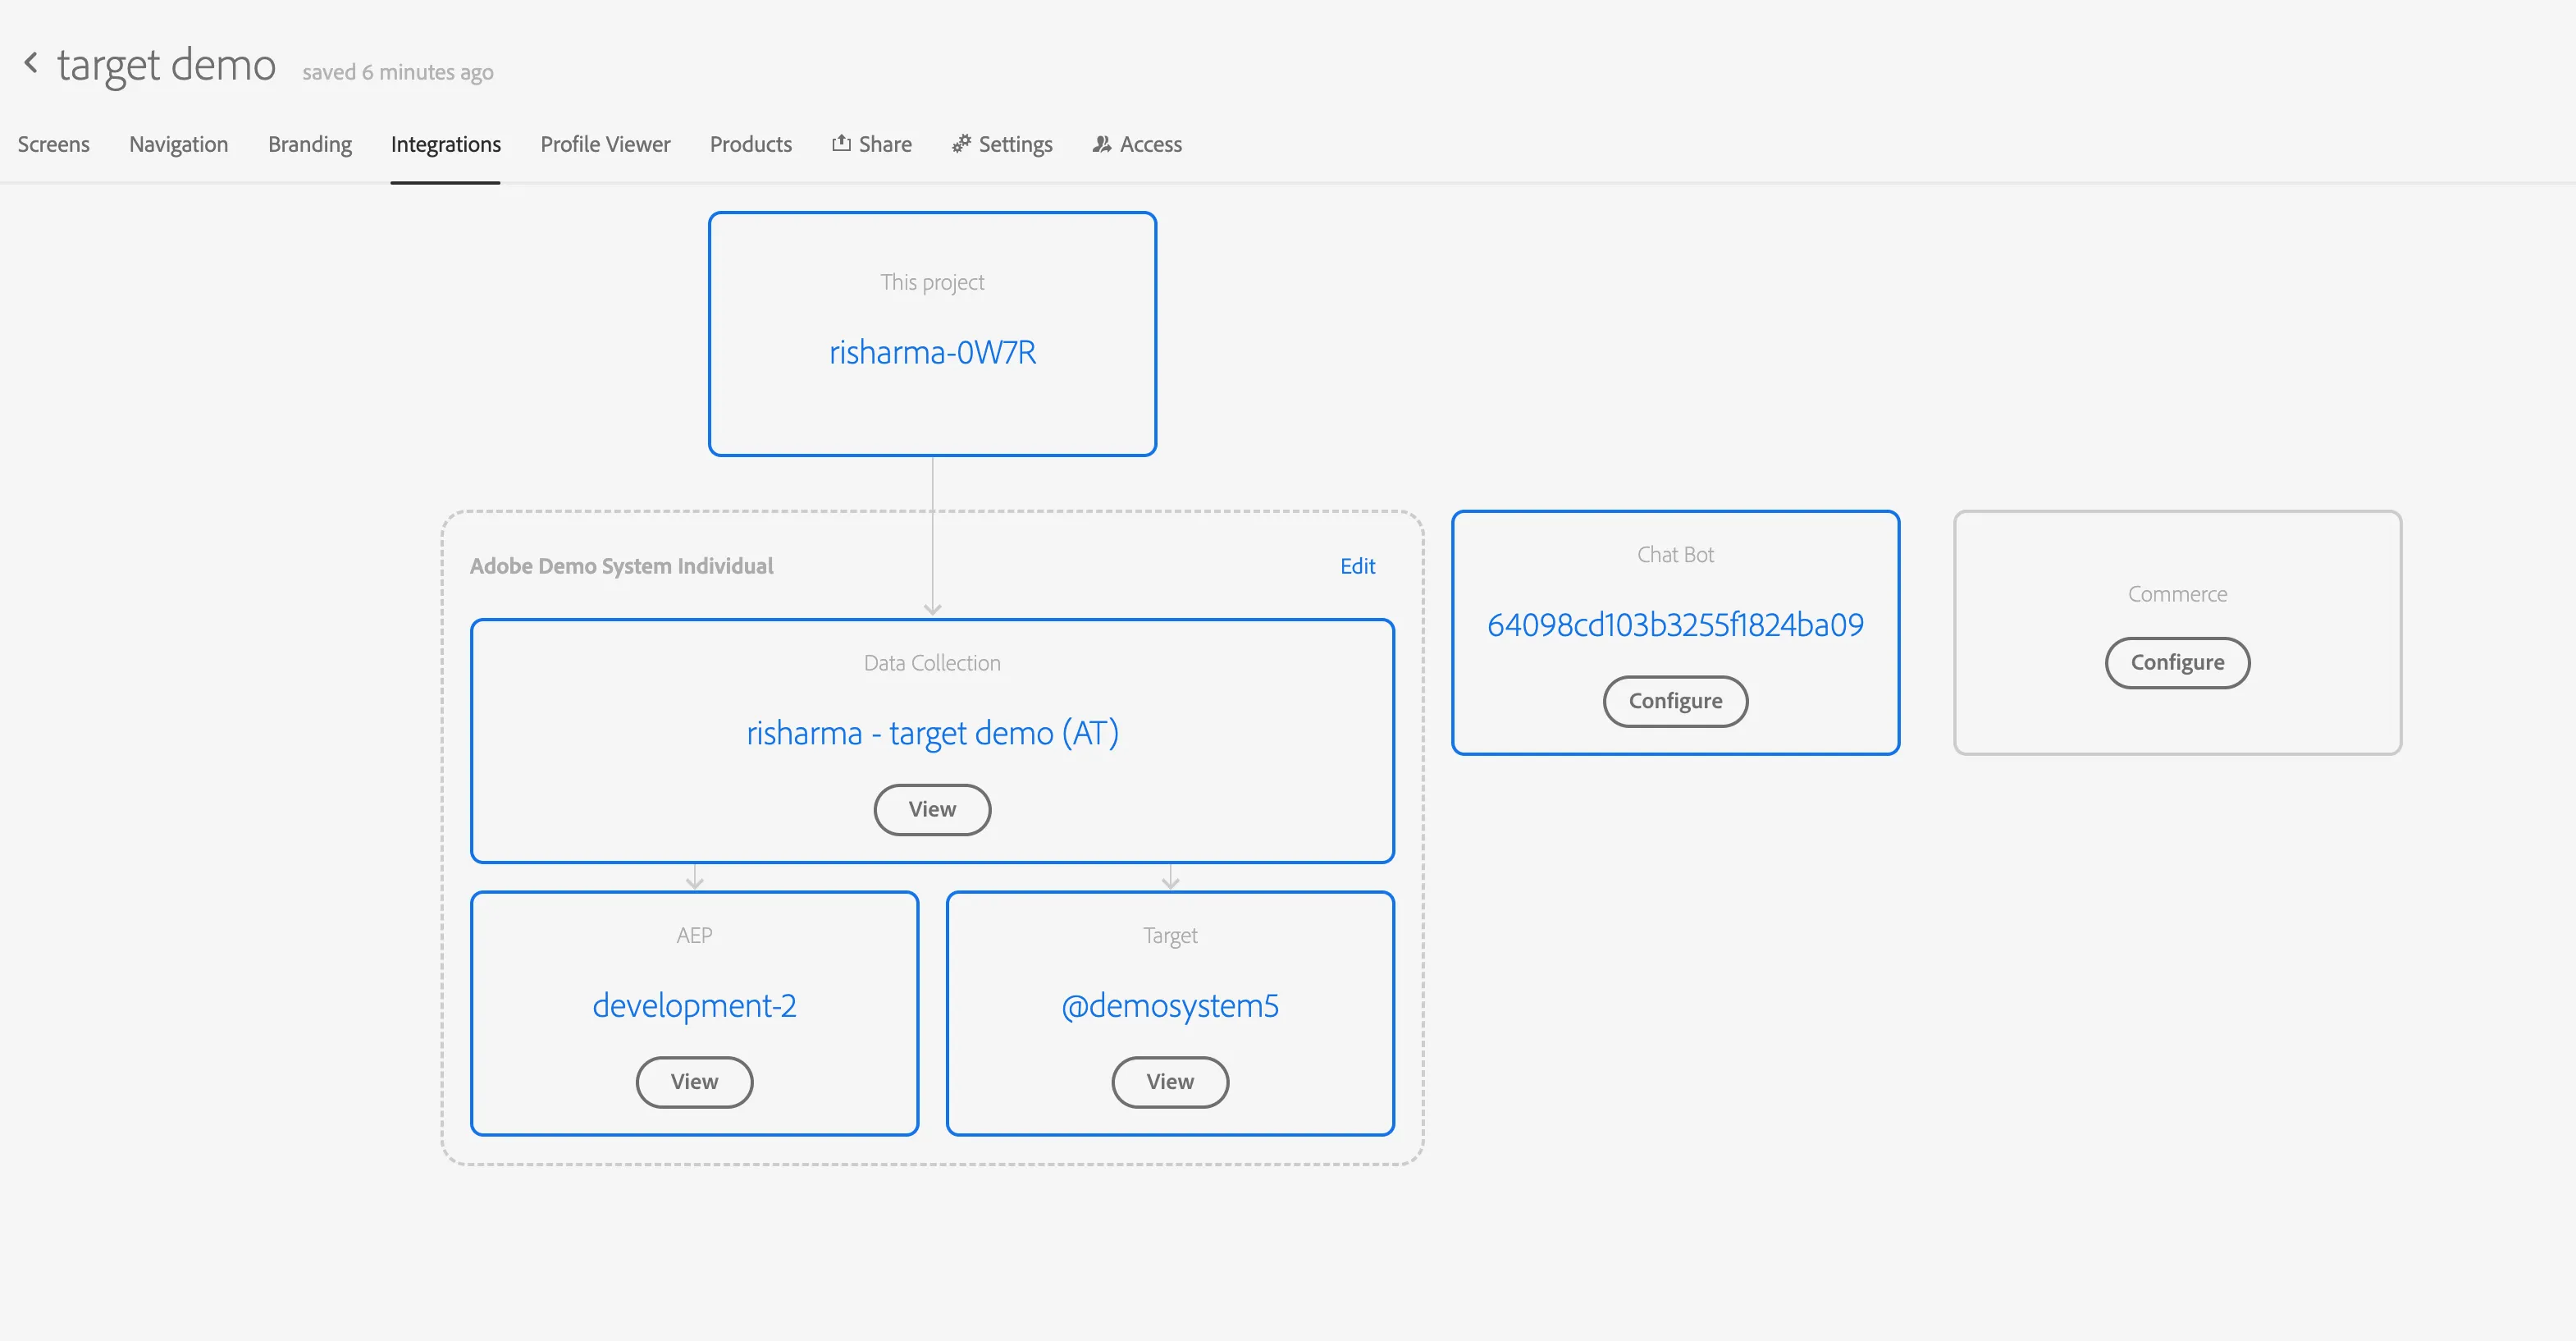Viewport: 2576px width, 1341px height.
Task: Go back using the left chevron arrow
Action: 31,63
